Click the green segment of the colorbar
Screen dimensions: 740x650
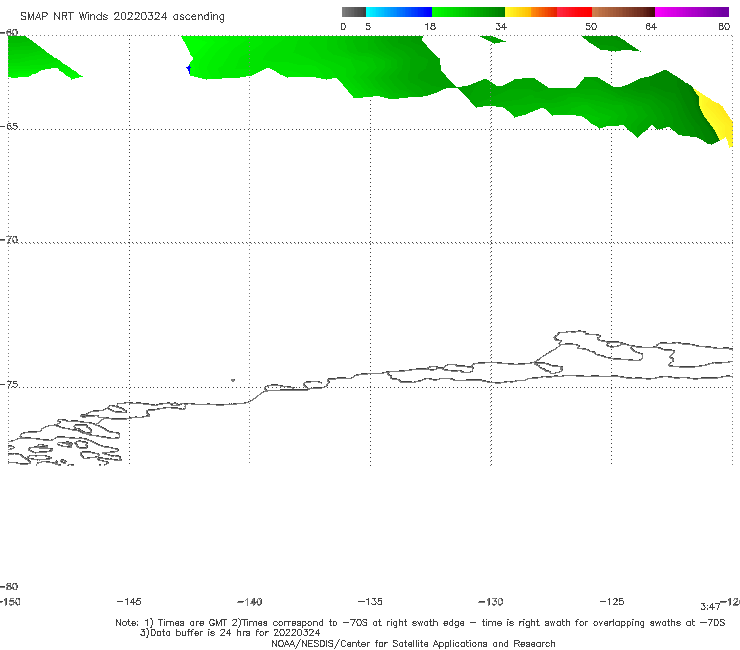click(468, 12)
